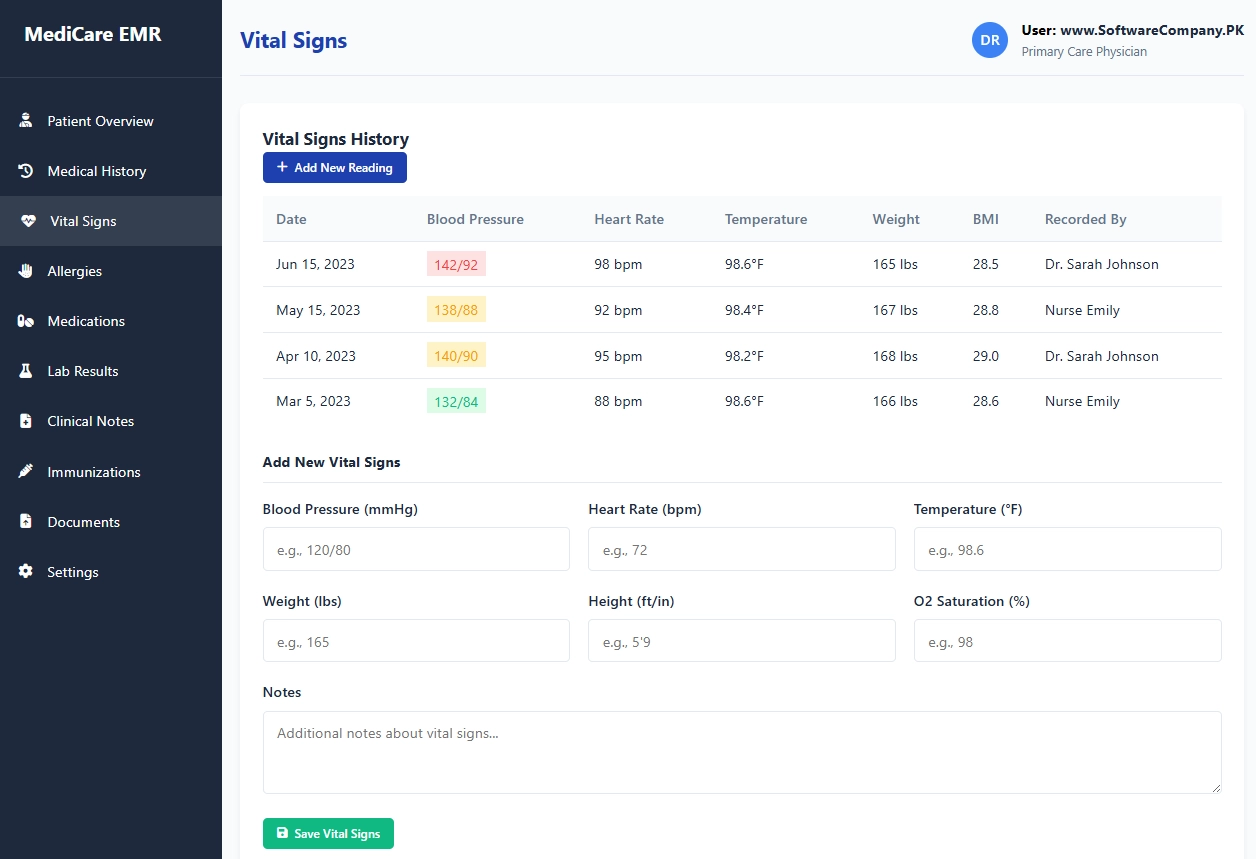Viewport: 1256px width, 859px height.
Task: Click the Notes text area
Action: [741, 752]
